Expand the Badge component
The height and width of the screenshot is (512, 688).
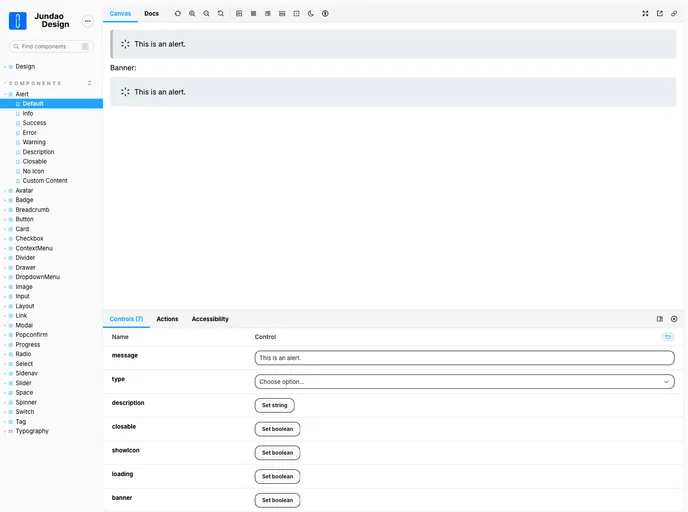24,200
